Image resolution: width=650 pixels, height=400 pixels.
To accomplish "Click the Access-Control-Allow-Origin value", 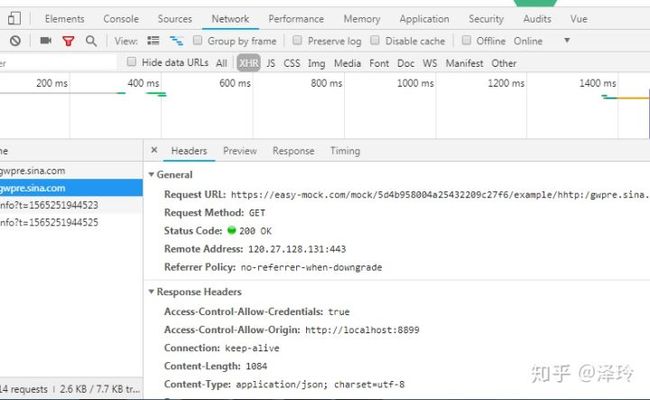I will [x=362, y=330].
